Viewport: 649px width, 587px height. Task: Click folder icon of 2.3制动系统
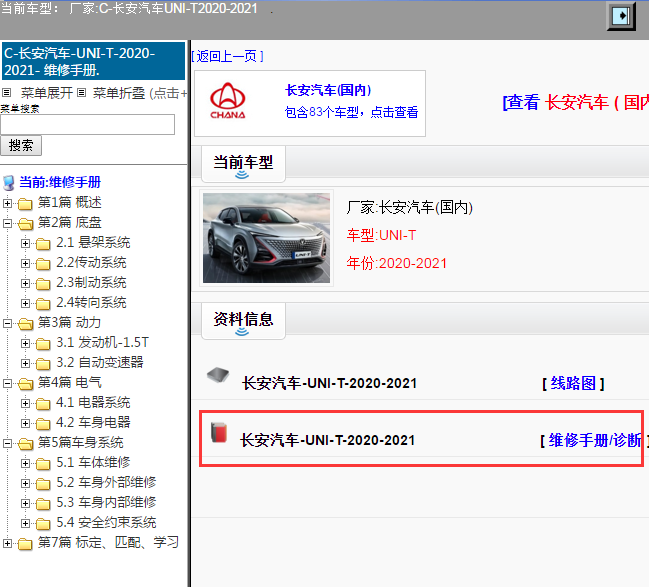tap(43, 284)
